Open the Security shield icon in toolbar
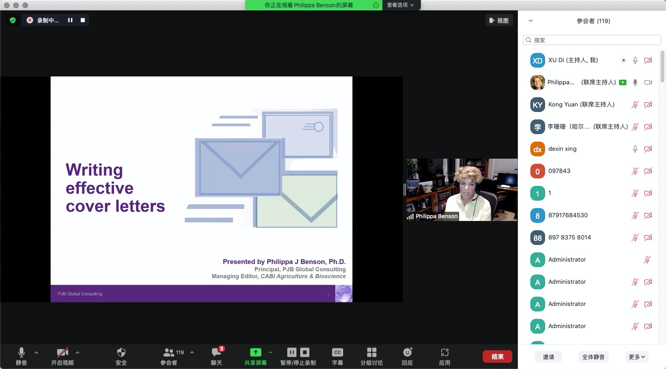Viewport: 666px width, 369px height. (x=121, y=352)
